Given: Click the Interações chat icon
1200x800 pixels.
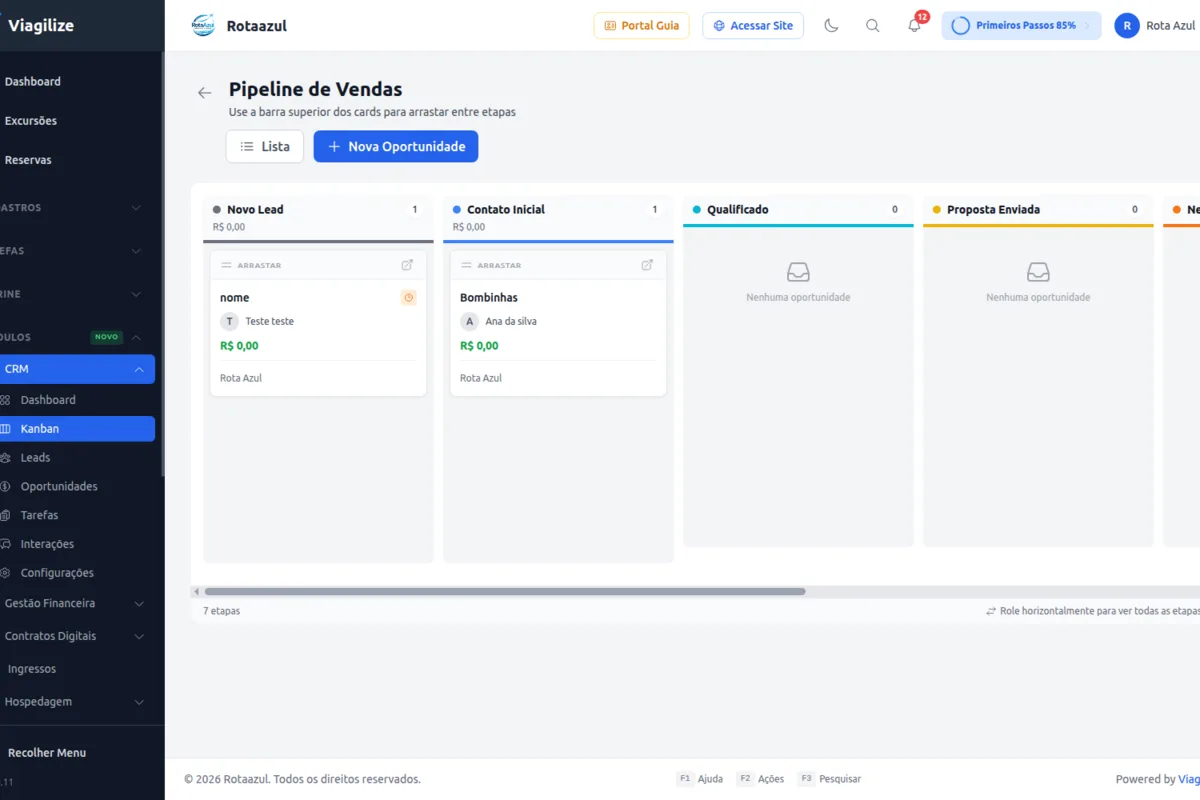Looking at the screenshot, I should [6, 545].
